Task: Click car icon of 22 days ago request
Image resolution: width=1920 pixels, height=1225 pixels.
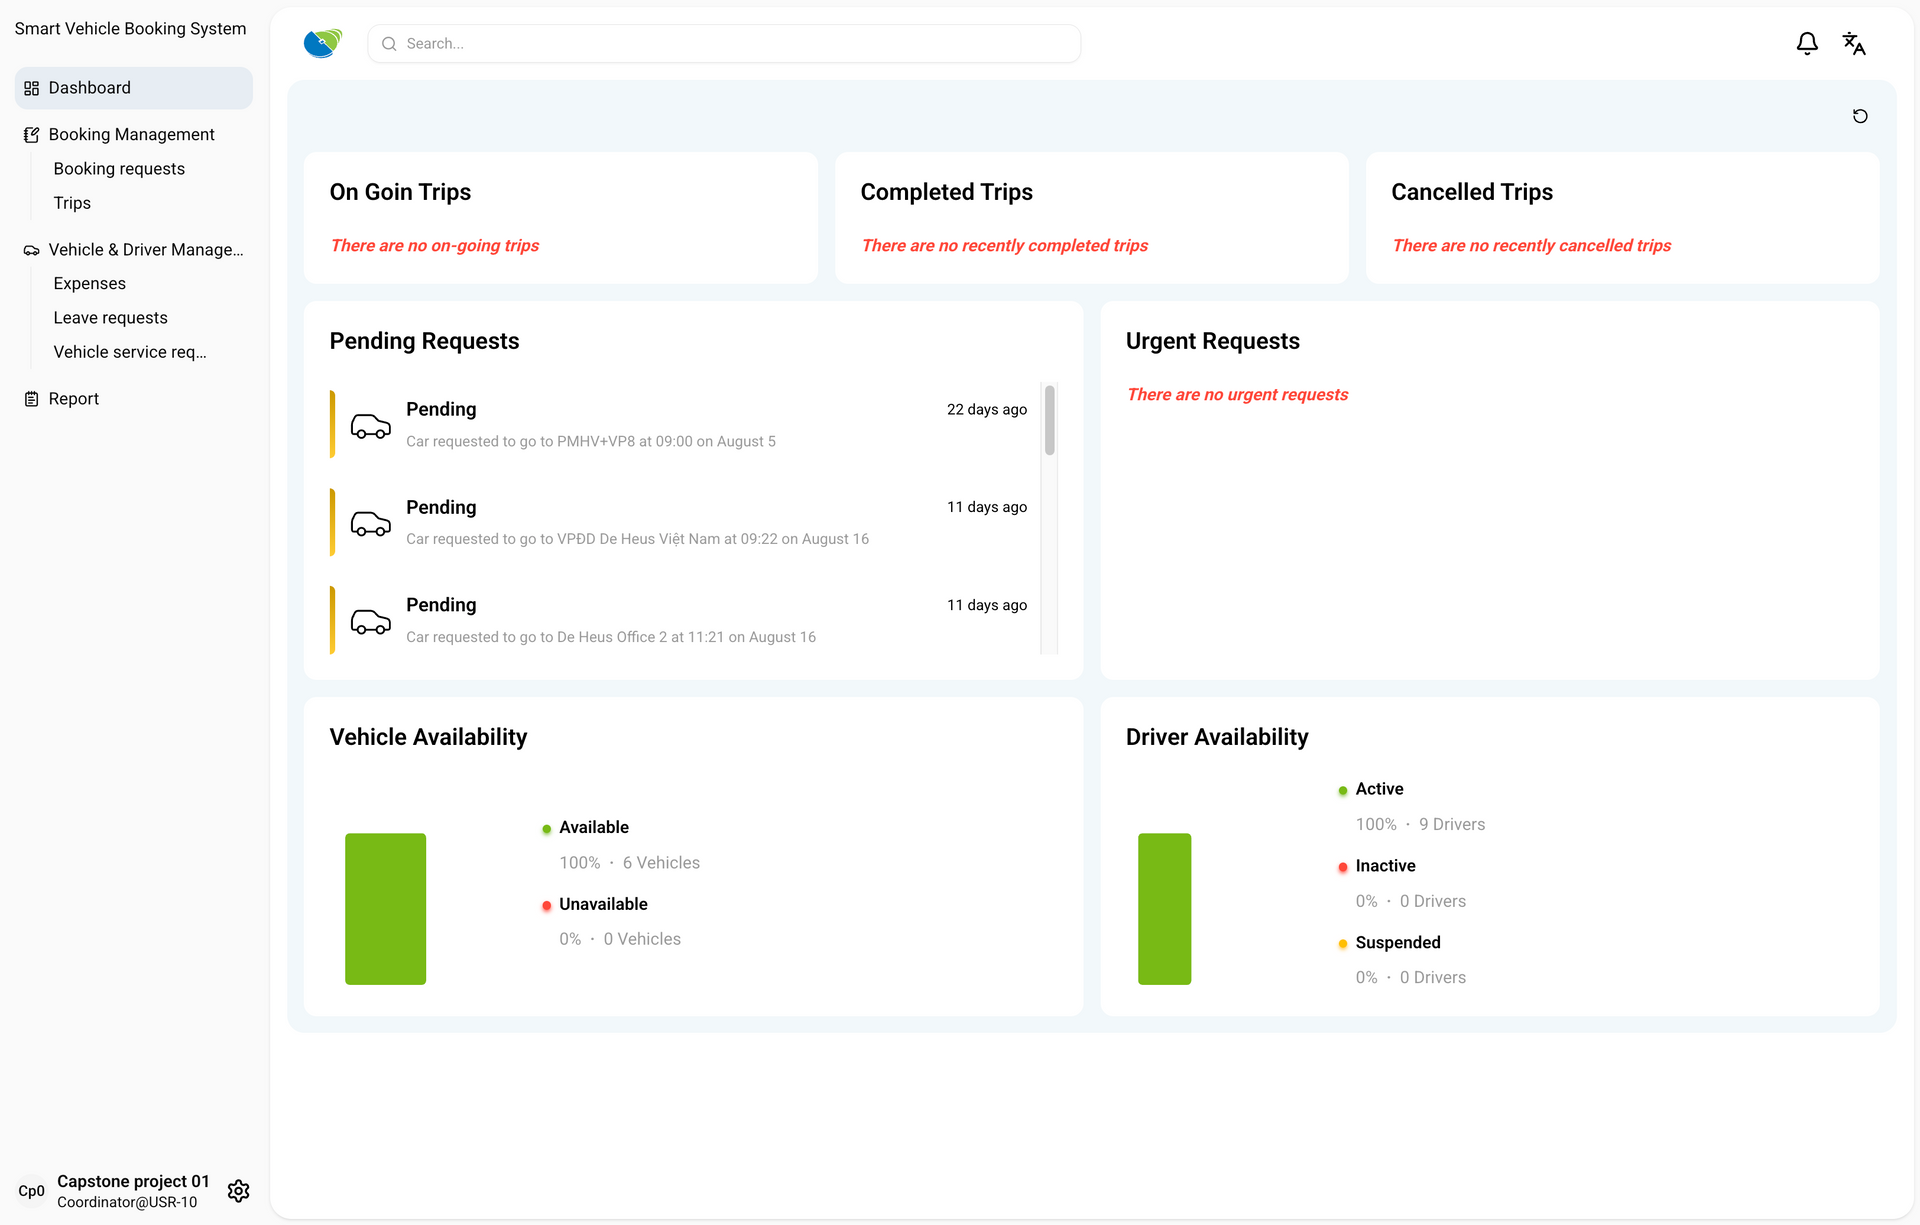Action: pyautogui.click(x=370, y=426)
